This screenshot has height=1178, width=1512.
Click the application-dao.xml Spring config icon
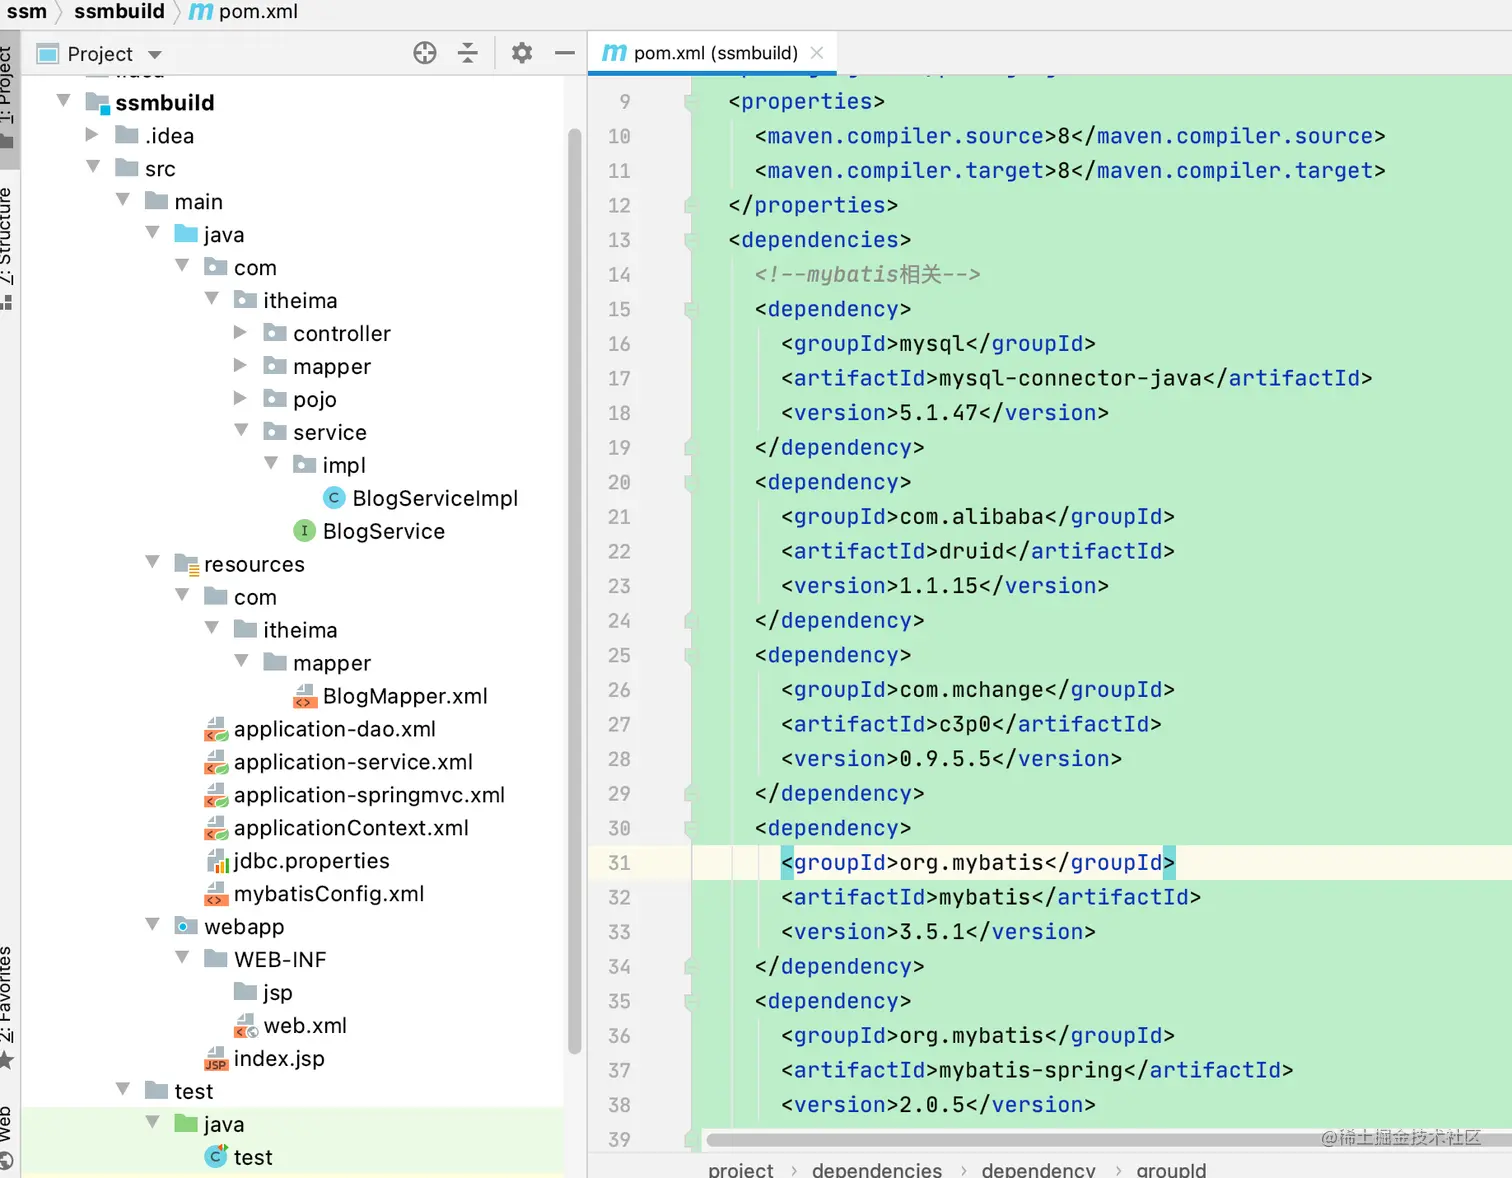coord(216,729)
